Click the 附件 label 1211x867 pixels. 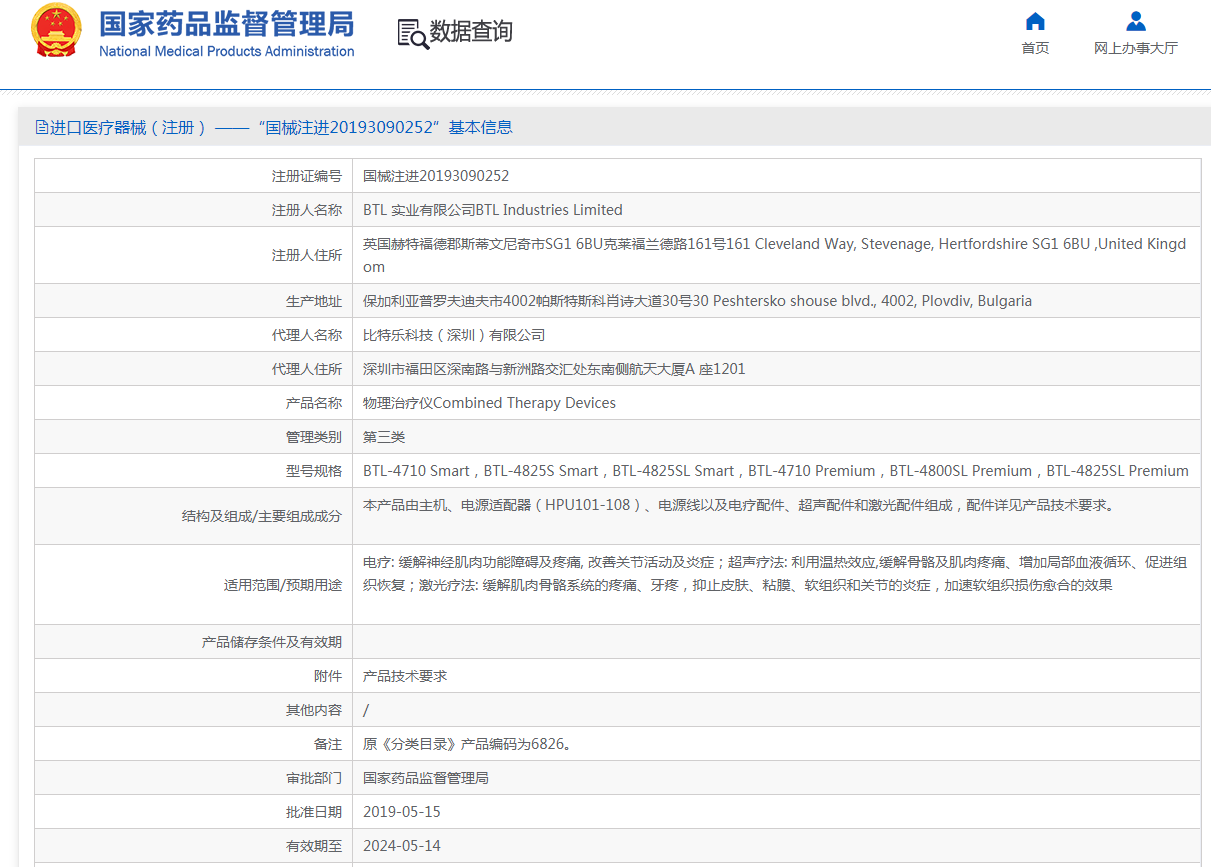328,676
